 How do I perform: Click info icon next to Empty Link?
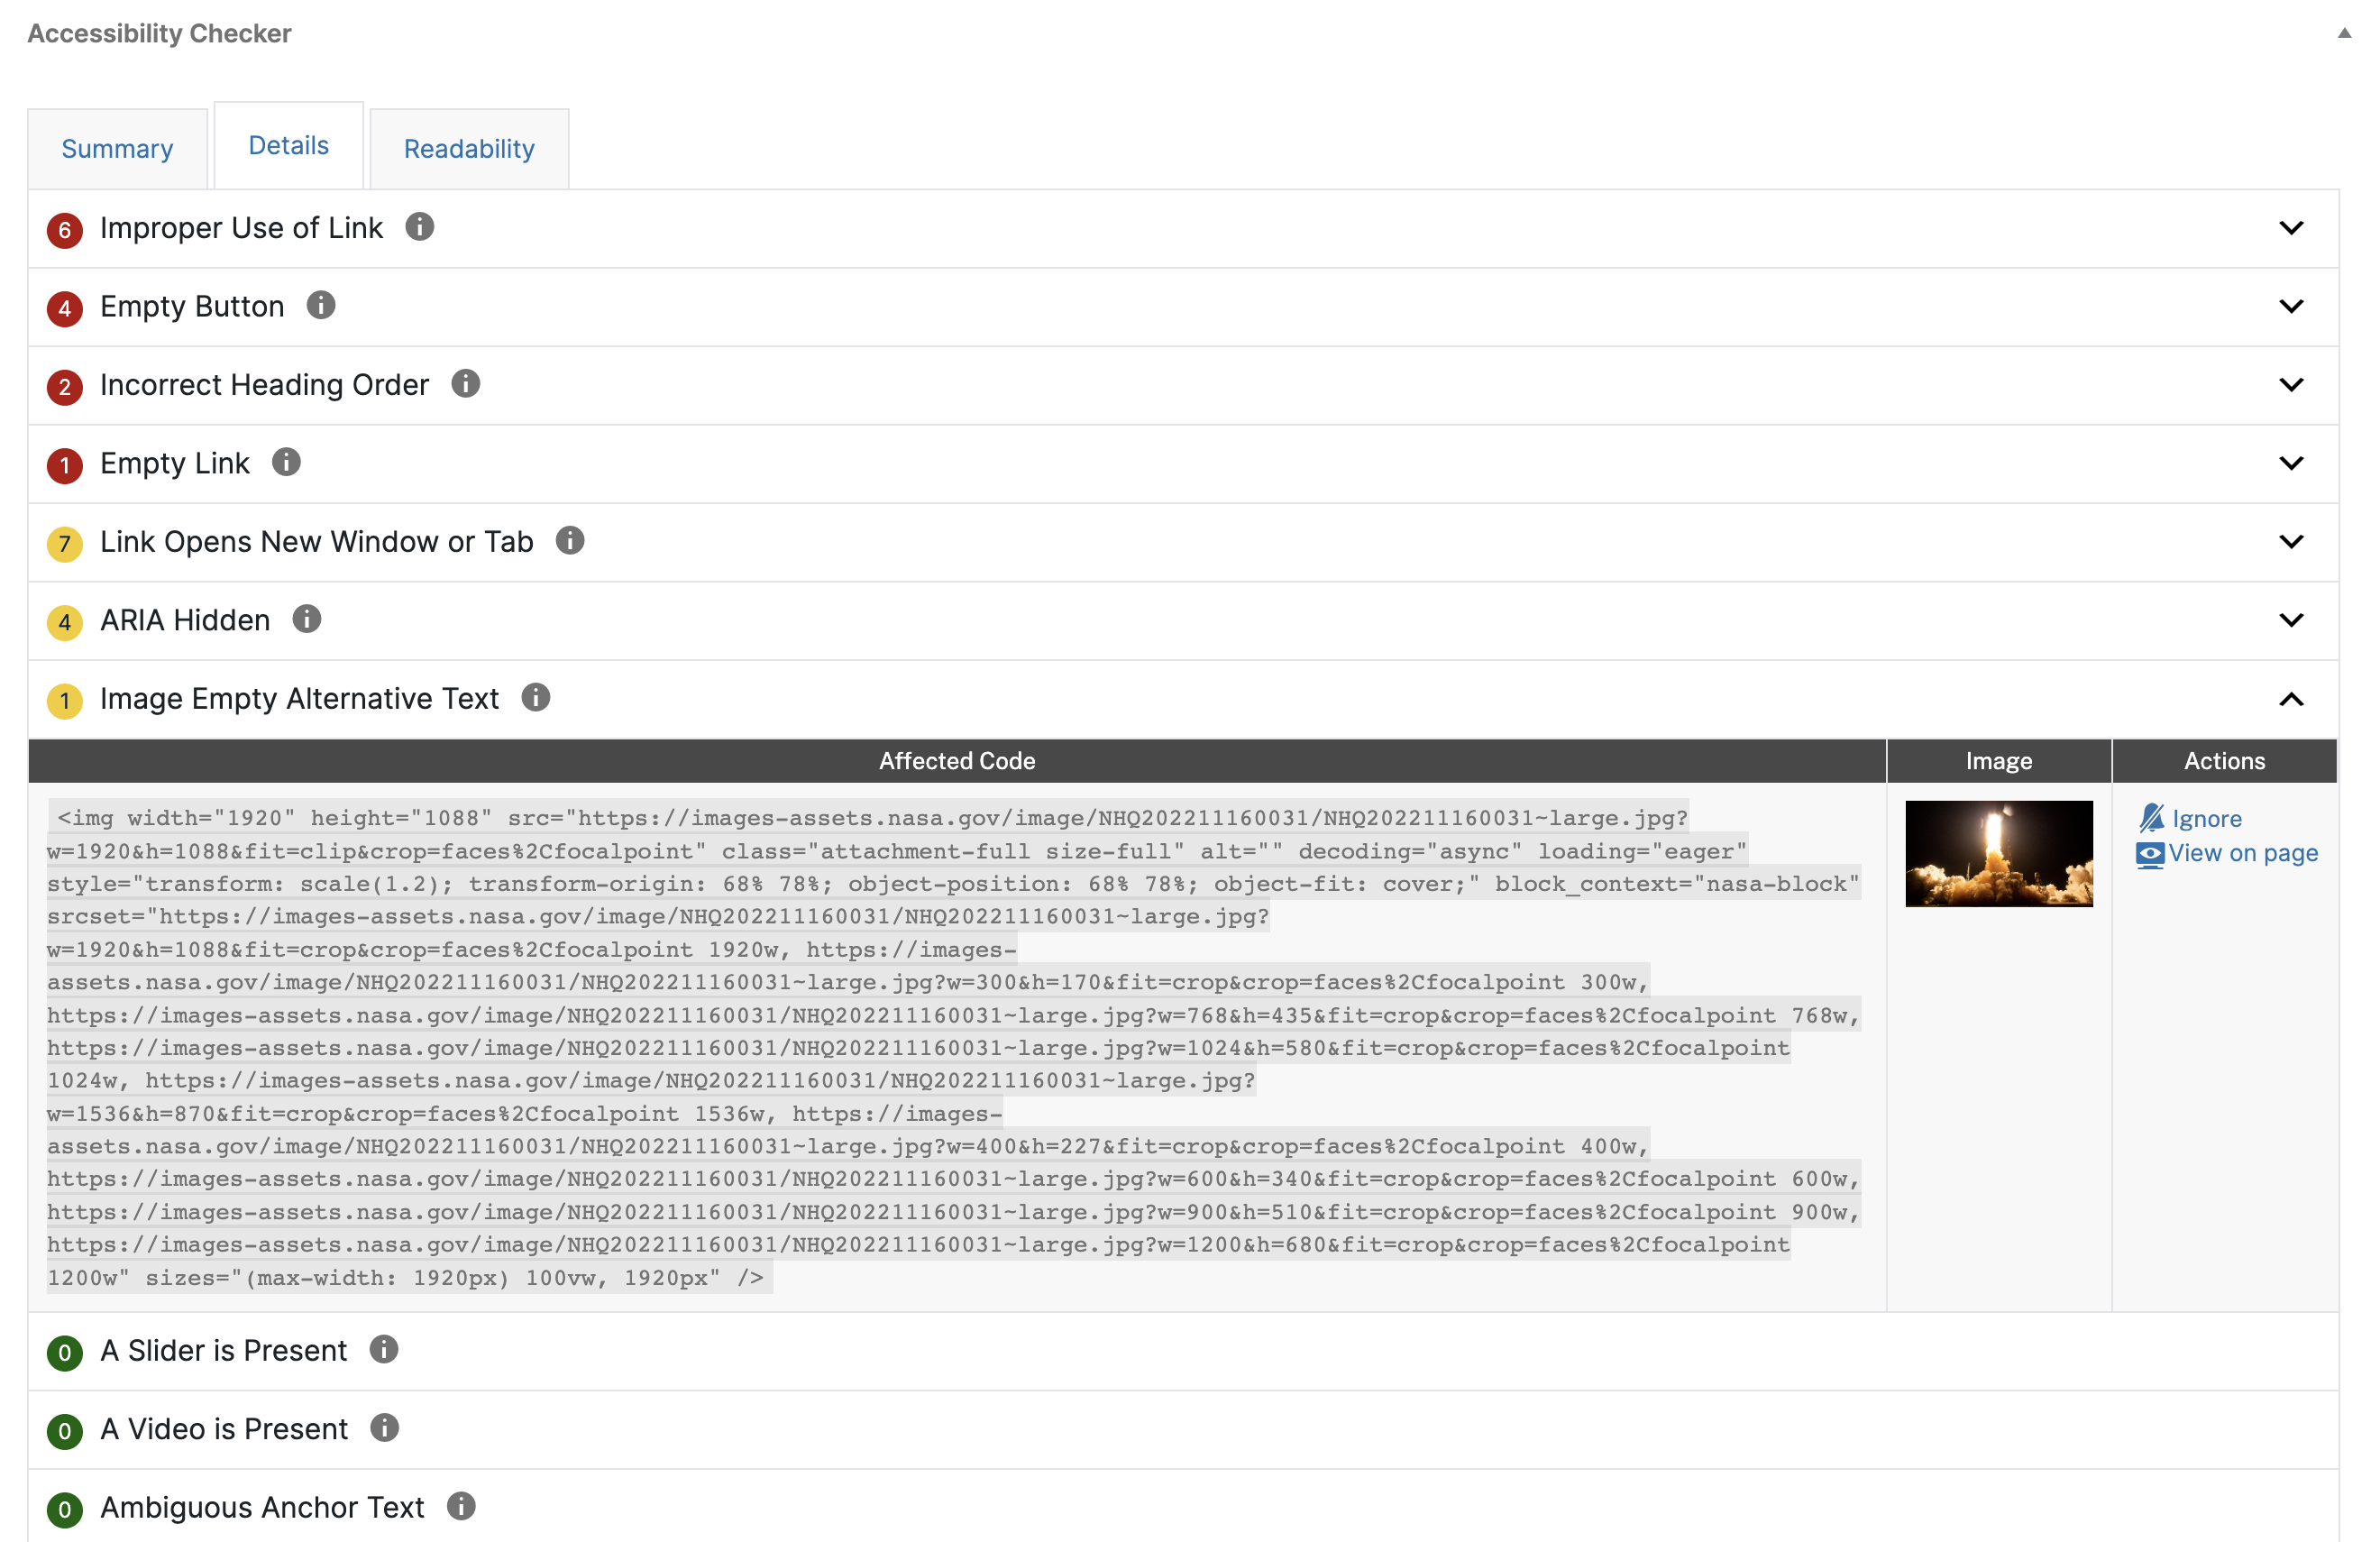287,462
